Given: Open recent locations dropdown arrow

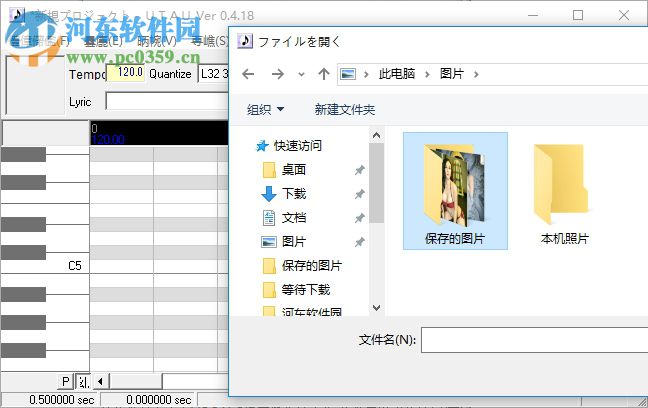Looking at the screenshot, I should click(x=301, y=75).
